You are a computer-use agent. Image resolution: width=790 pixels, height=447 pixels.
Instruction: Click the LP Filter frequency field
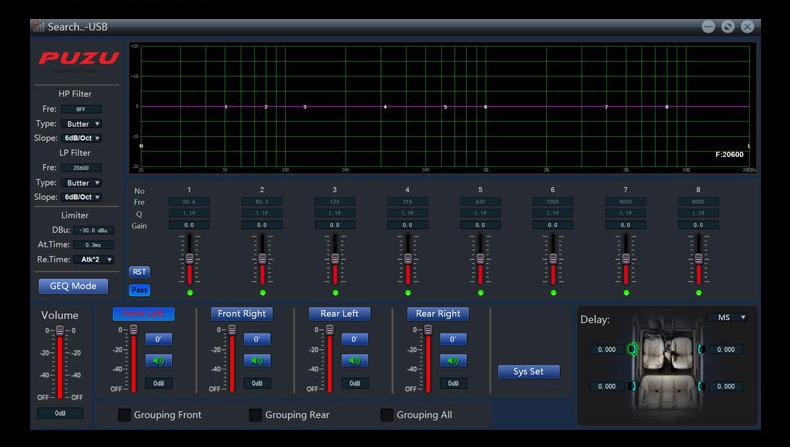81,168
